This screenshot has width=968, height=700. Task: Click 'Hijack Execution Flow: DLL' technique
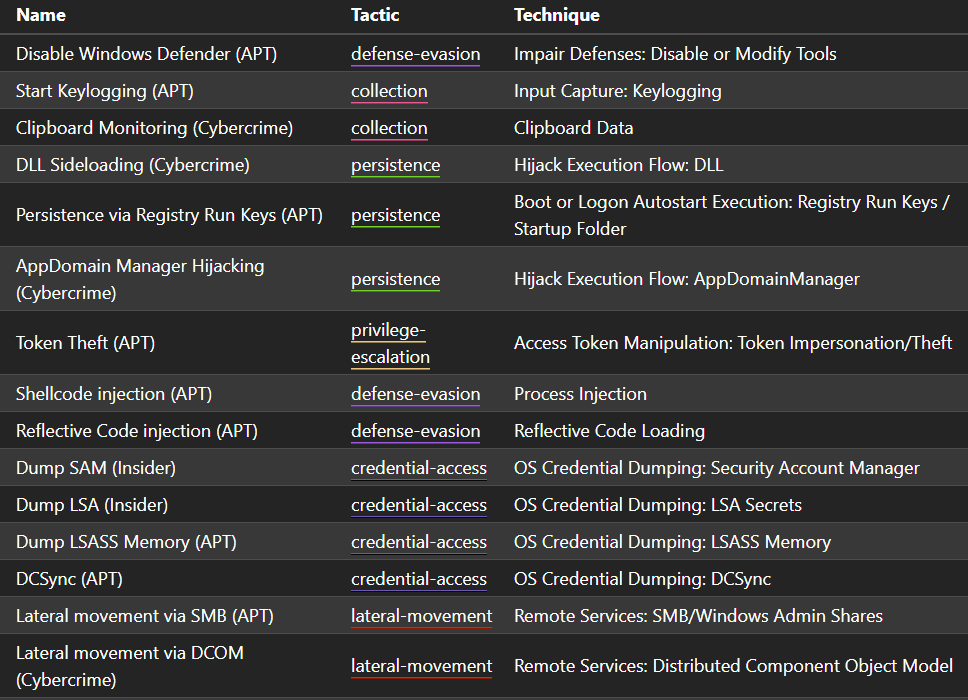pyautogui.click(x=619, y=165)
